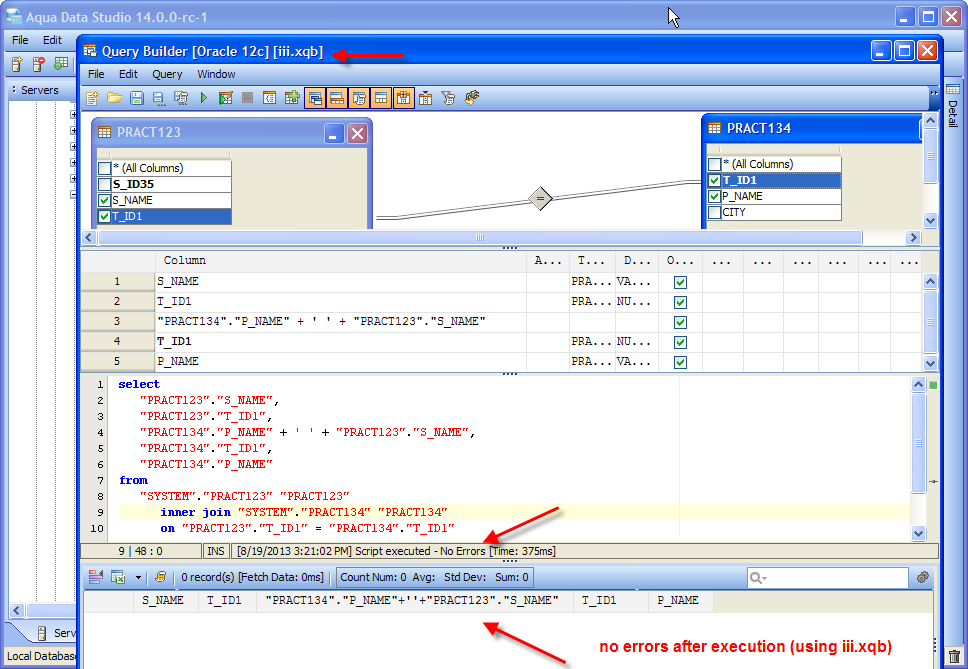Open the Window menu in Query Builder
968x669 pixels.
pyautogui.click(x=216, y=74)
